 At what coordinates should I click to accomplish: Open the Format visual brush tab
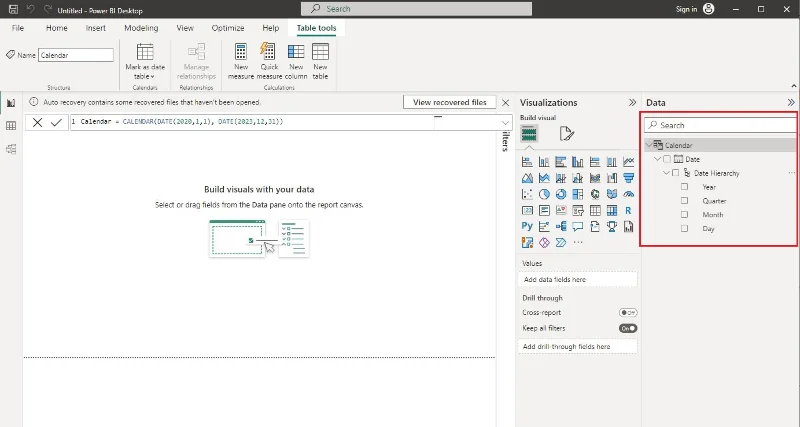point(566,134)
